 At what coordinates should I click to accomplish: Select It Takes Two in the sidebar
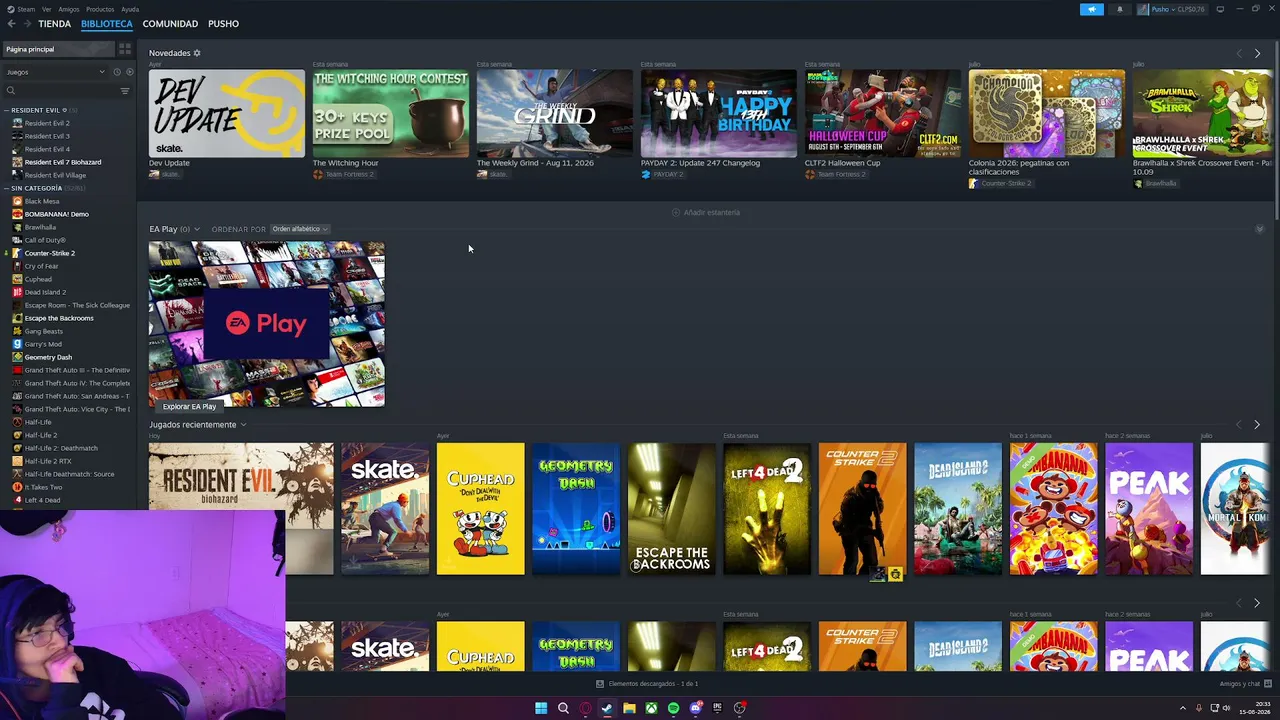point(43,487)
